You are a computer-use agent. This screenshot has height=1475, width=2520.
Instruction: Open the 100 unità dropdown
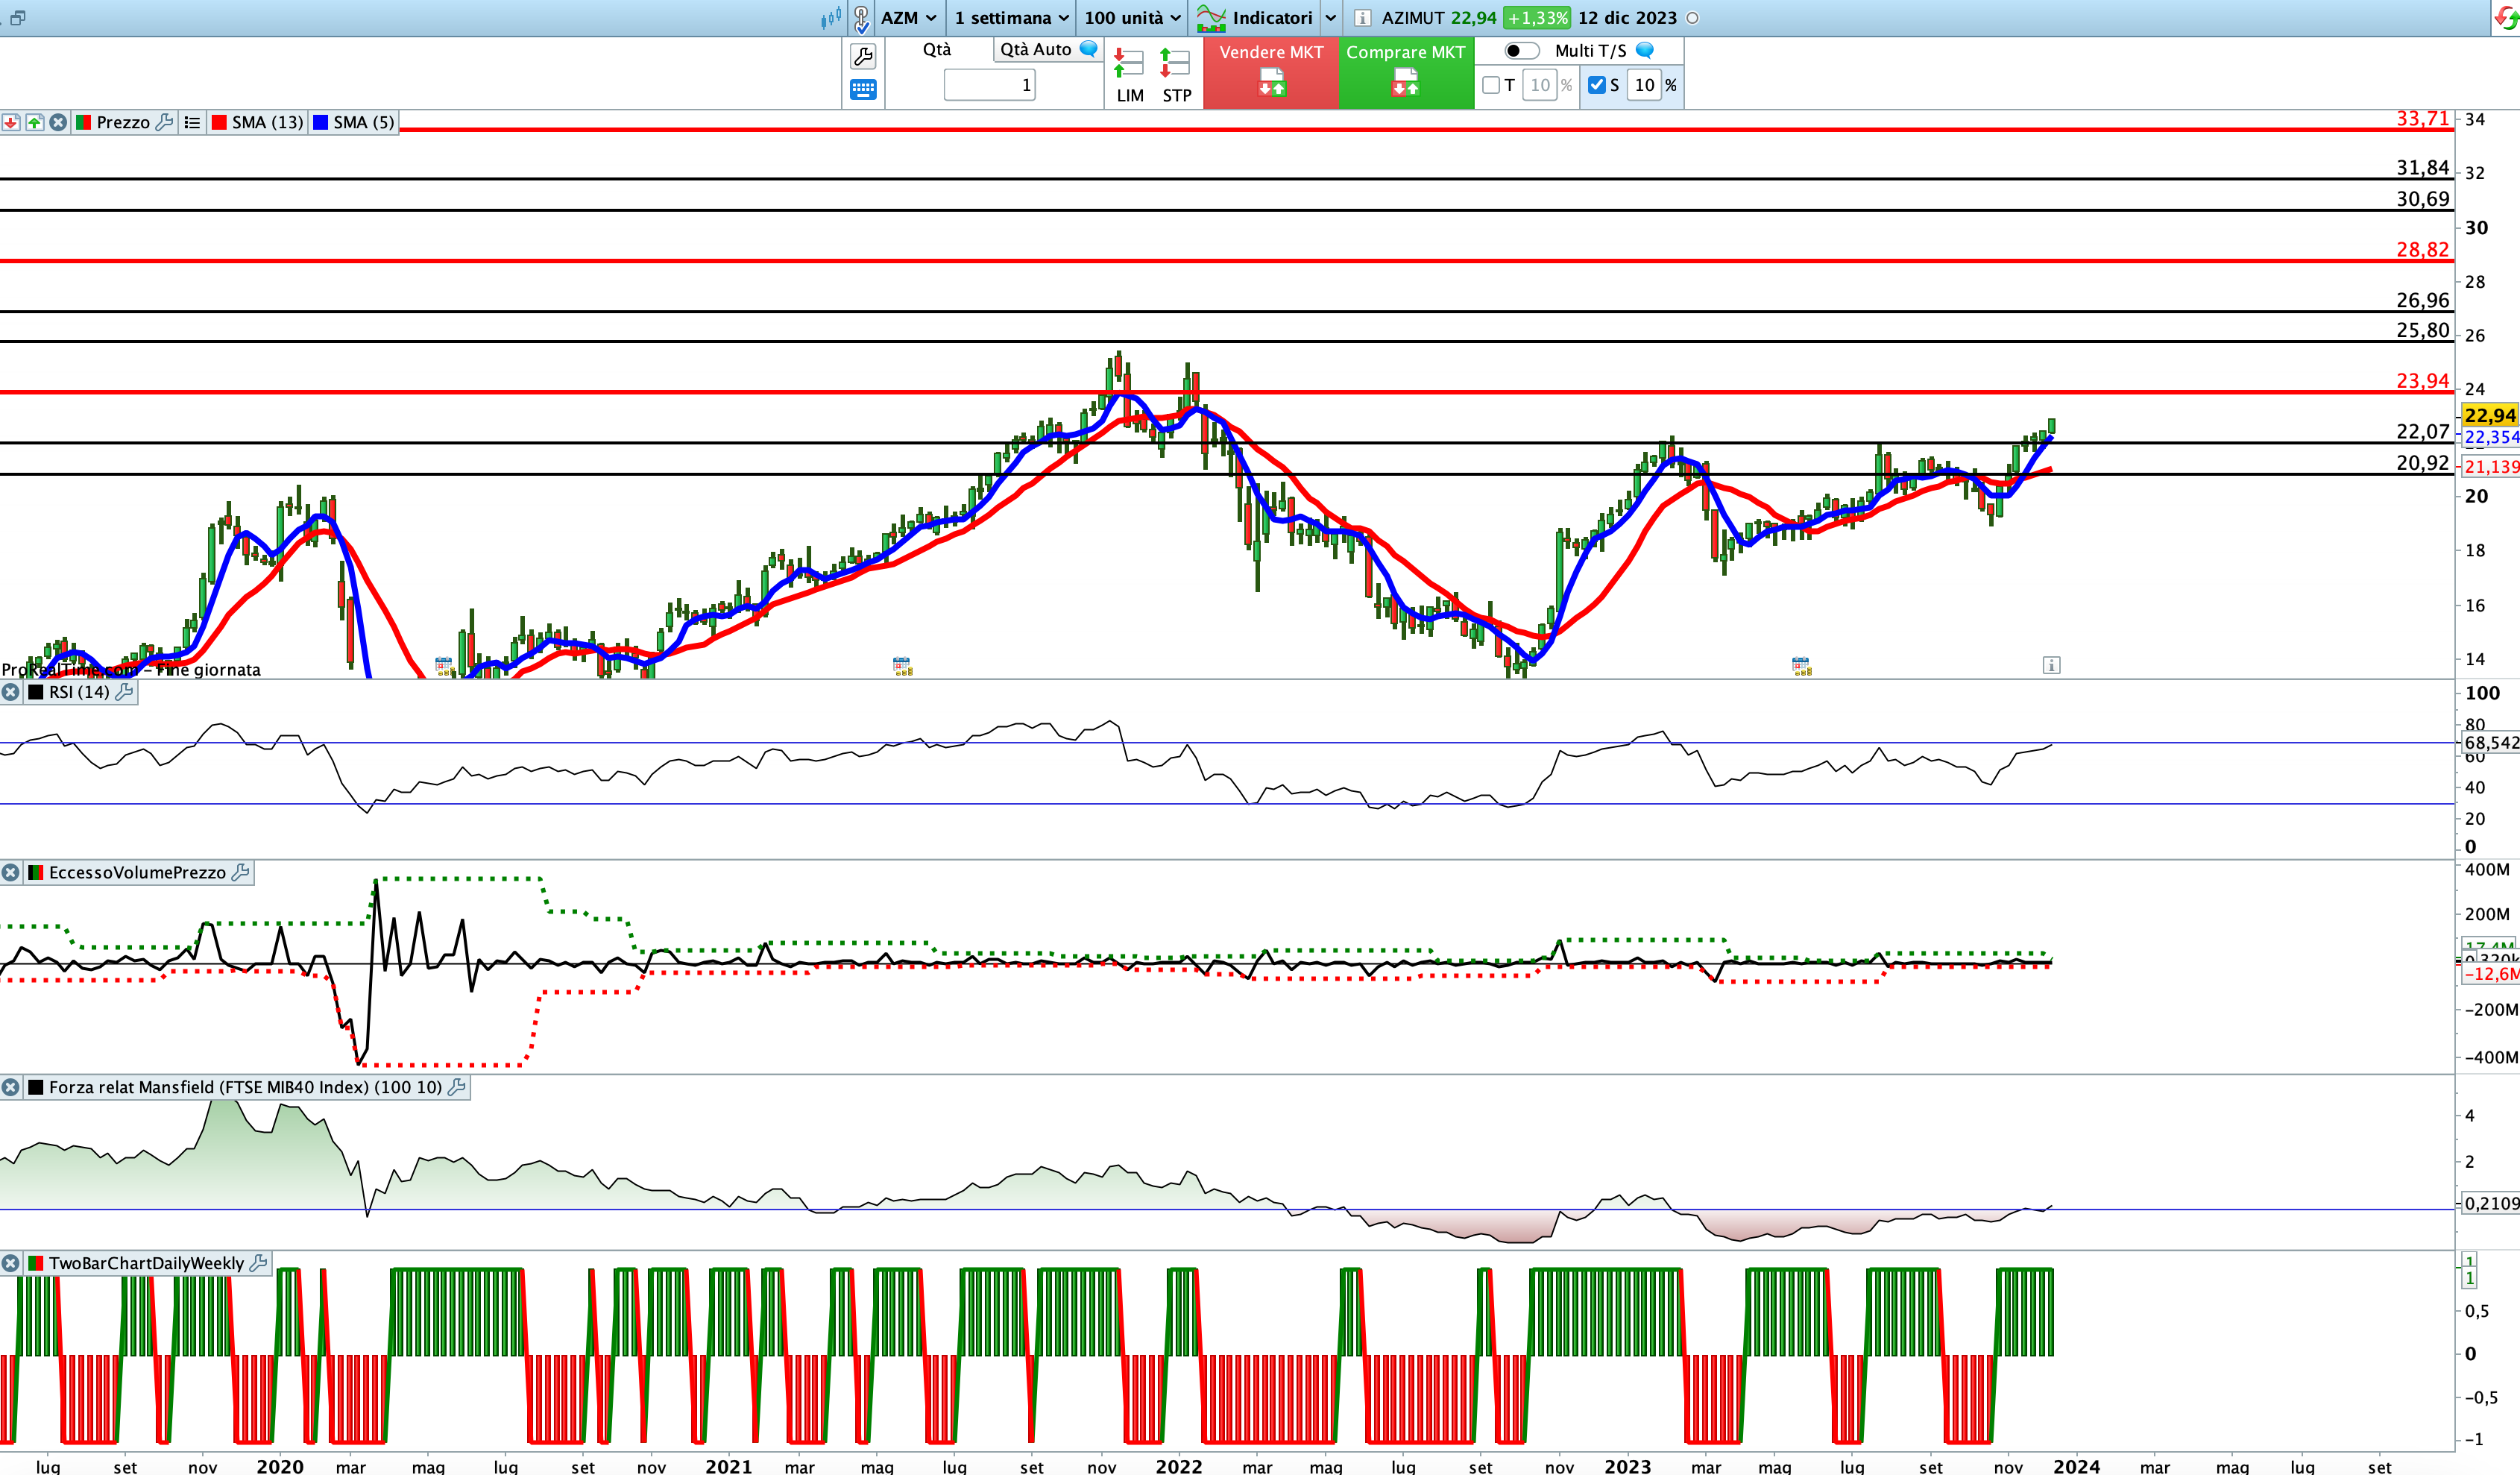[1132, 18]
